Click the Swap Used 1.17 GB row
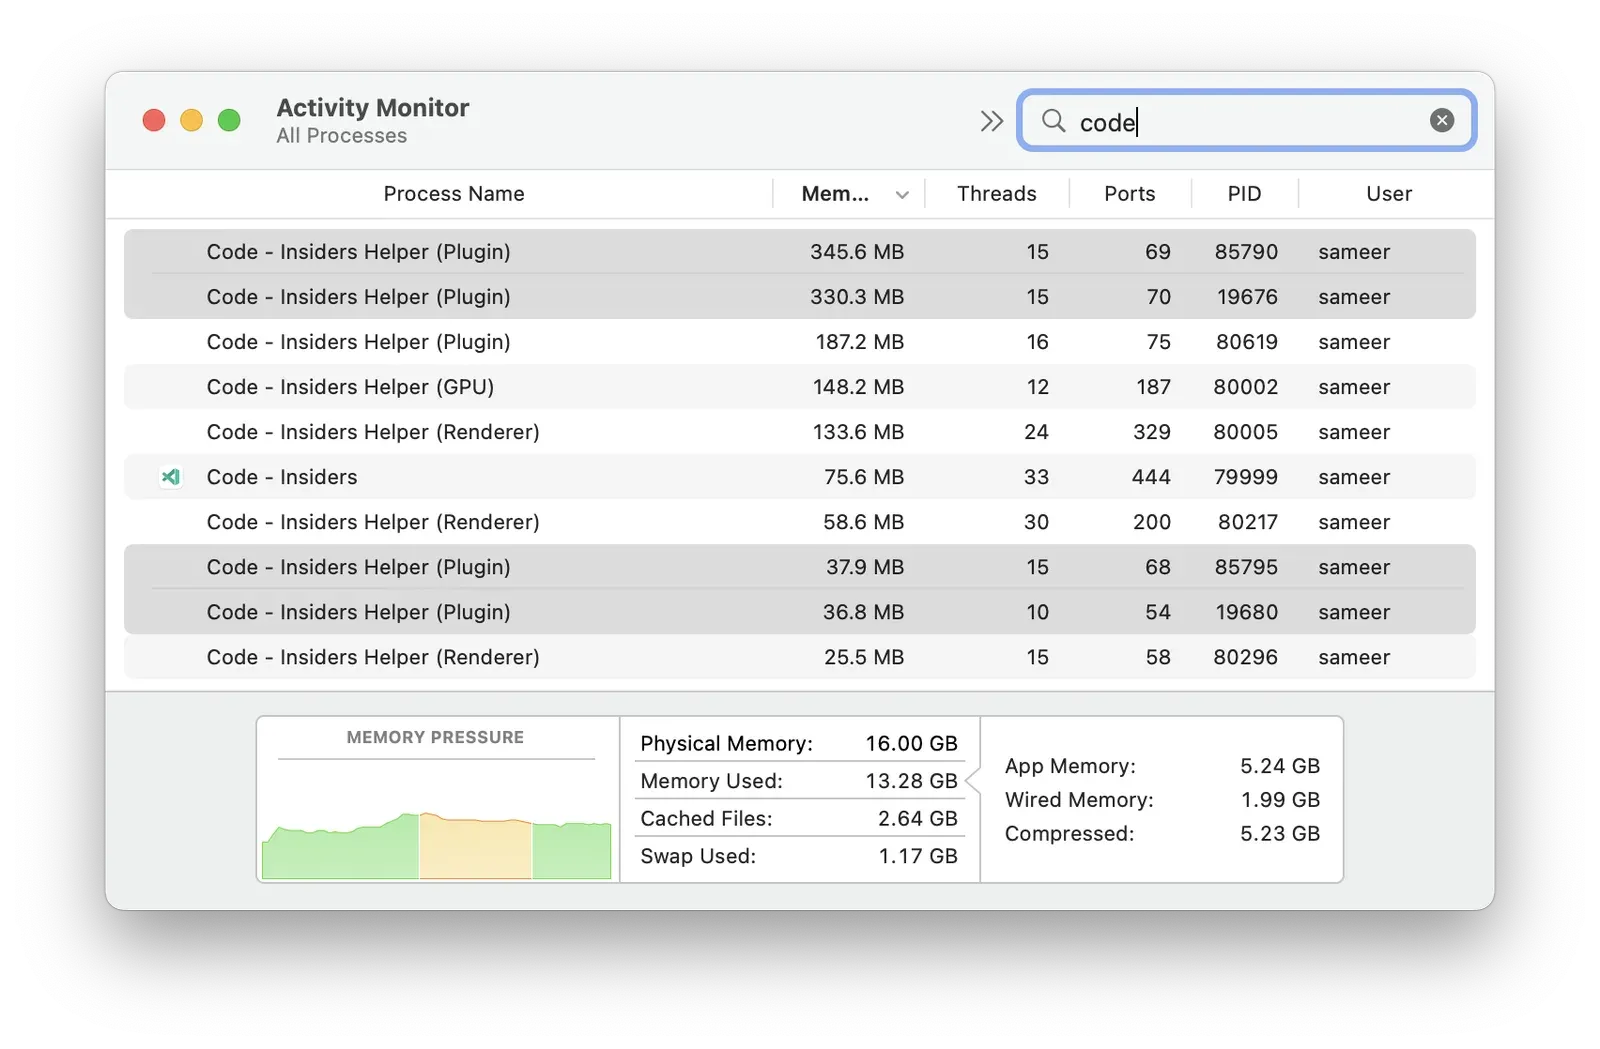The image size is (1600, 1049). coord(799,856)
